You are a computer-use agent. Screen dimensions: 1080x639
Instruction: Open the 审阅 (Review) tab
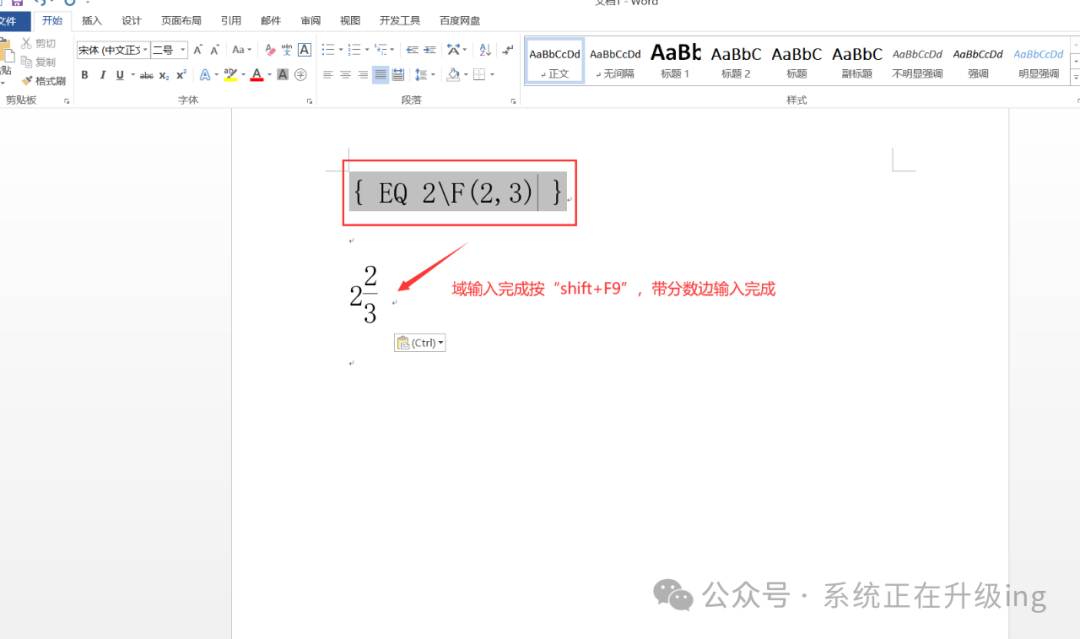click(x=311, y=21)
